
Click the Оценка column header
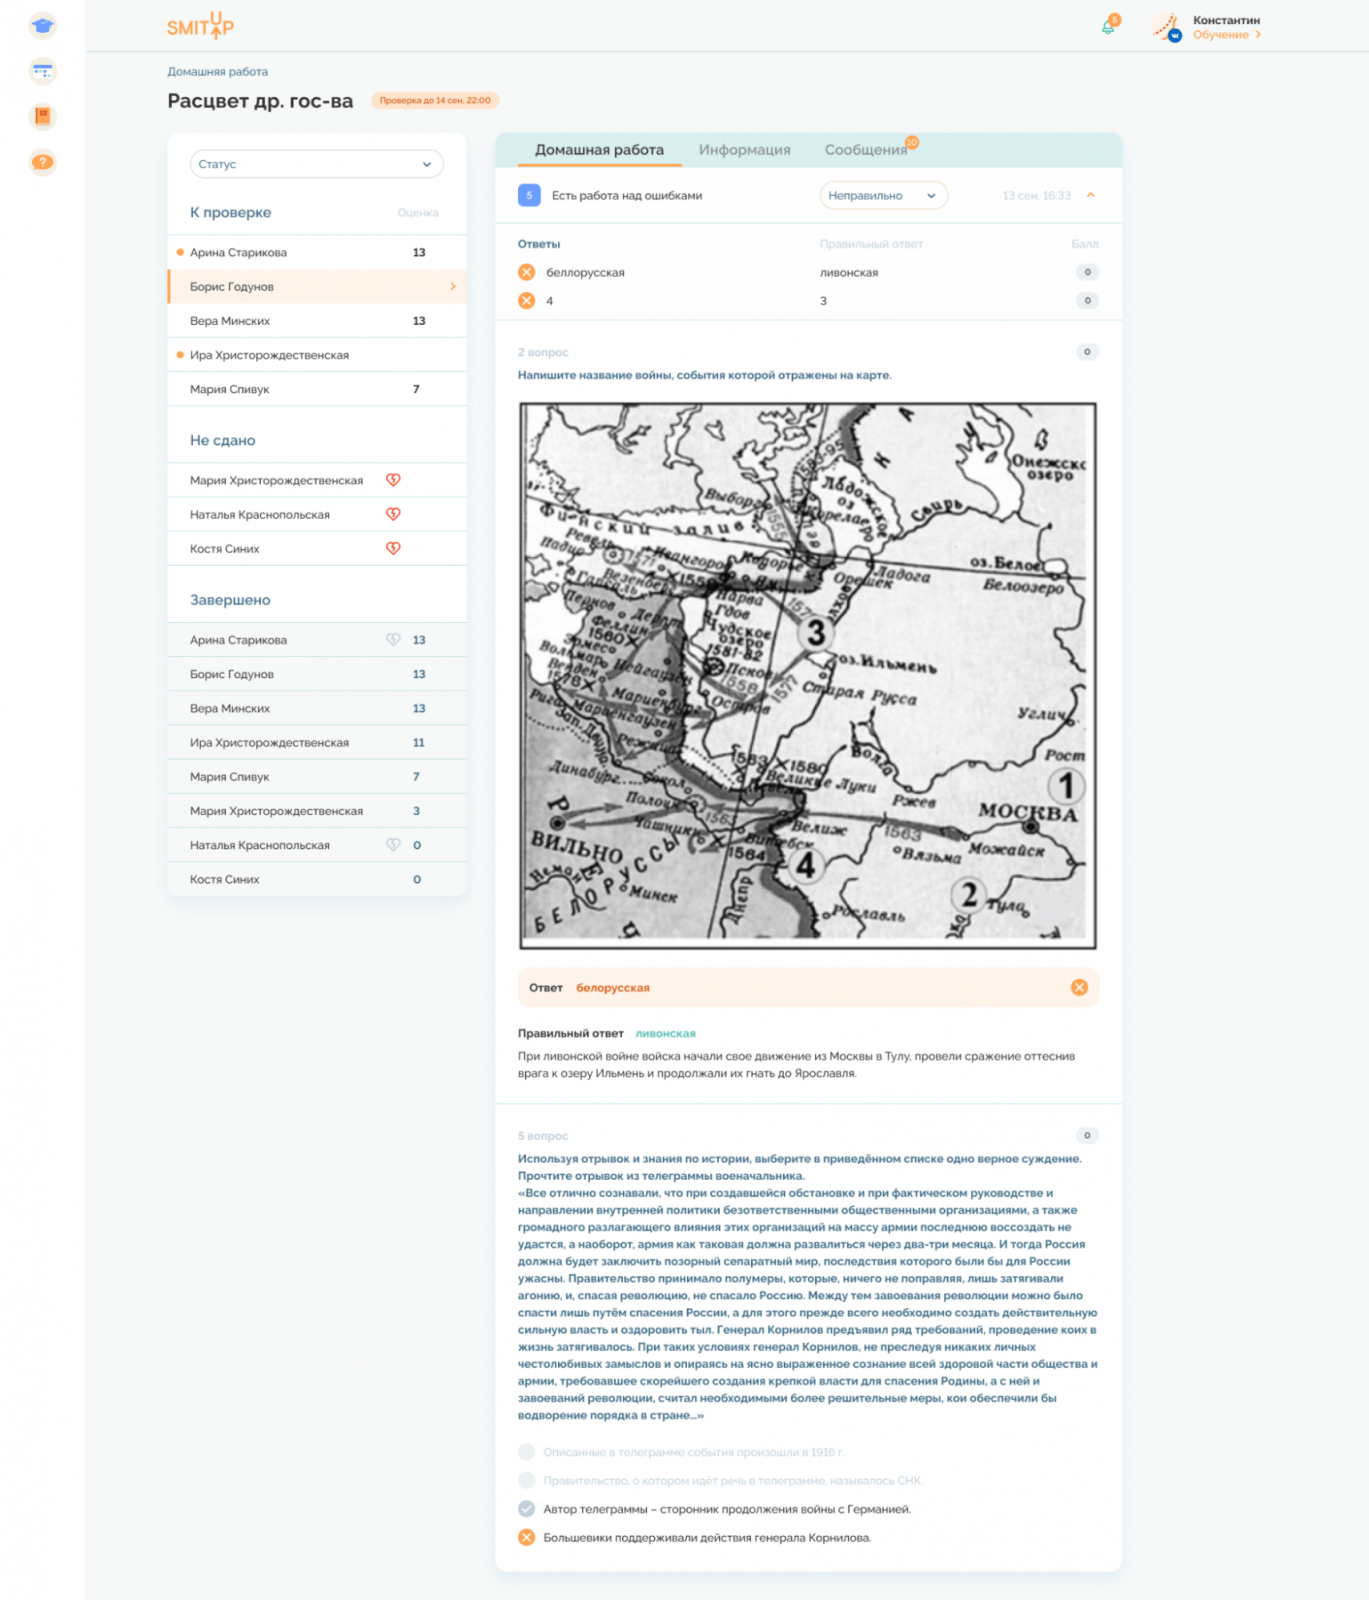(418, 213)
